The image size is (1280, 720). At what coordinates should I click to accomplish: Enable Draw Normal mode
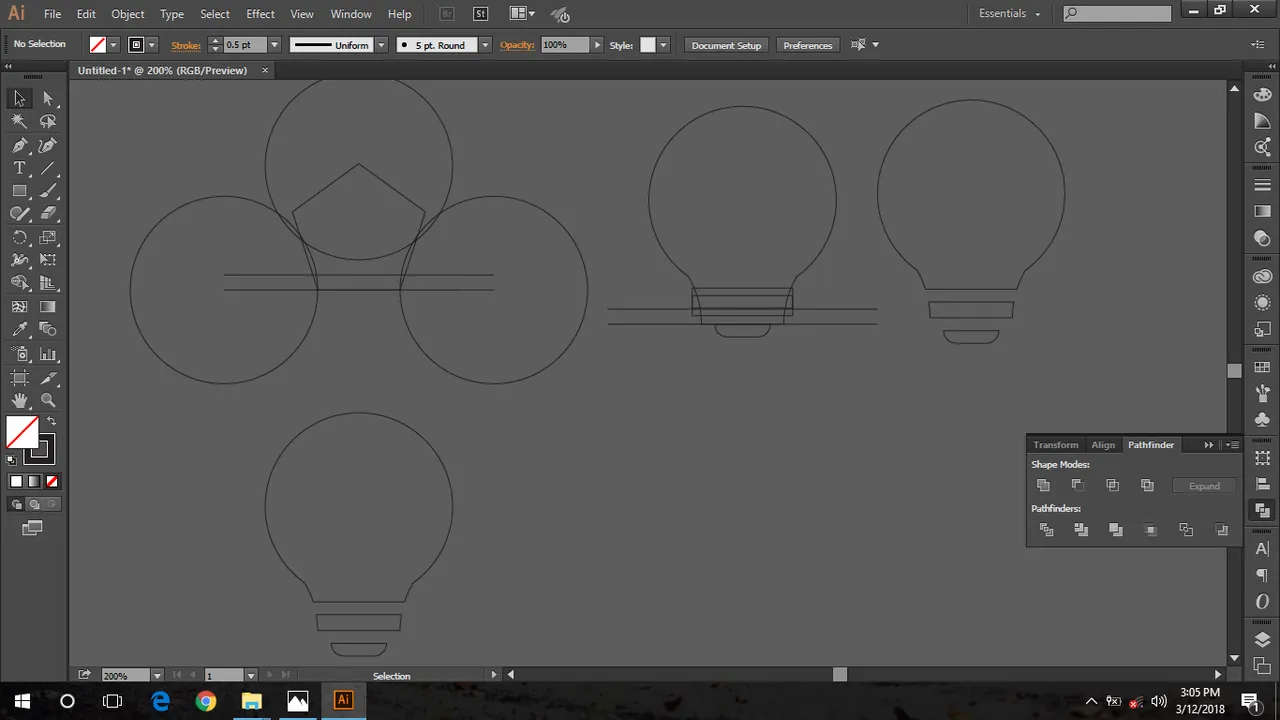[x=17, y=505]
